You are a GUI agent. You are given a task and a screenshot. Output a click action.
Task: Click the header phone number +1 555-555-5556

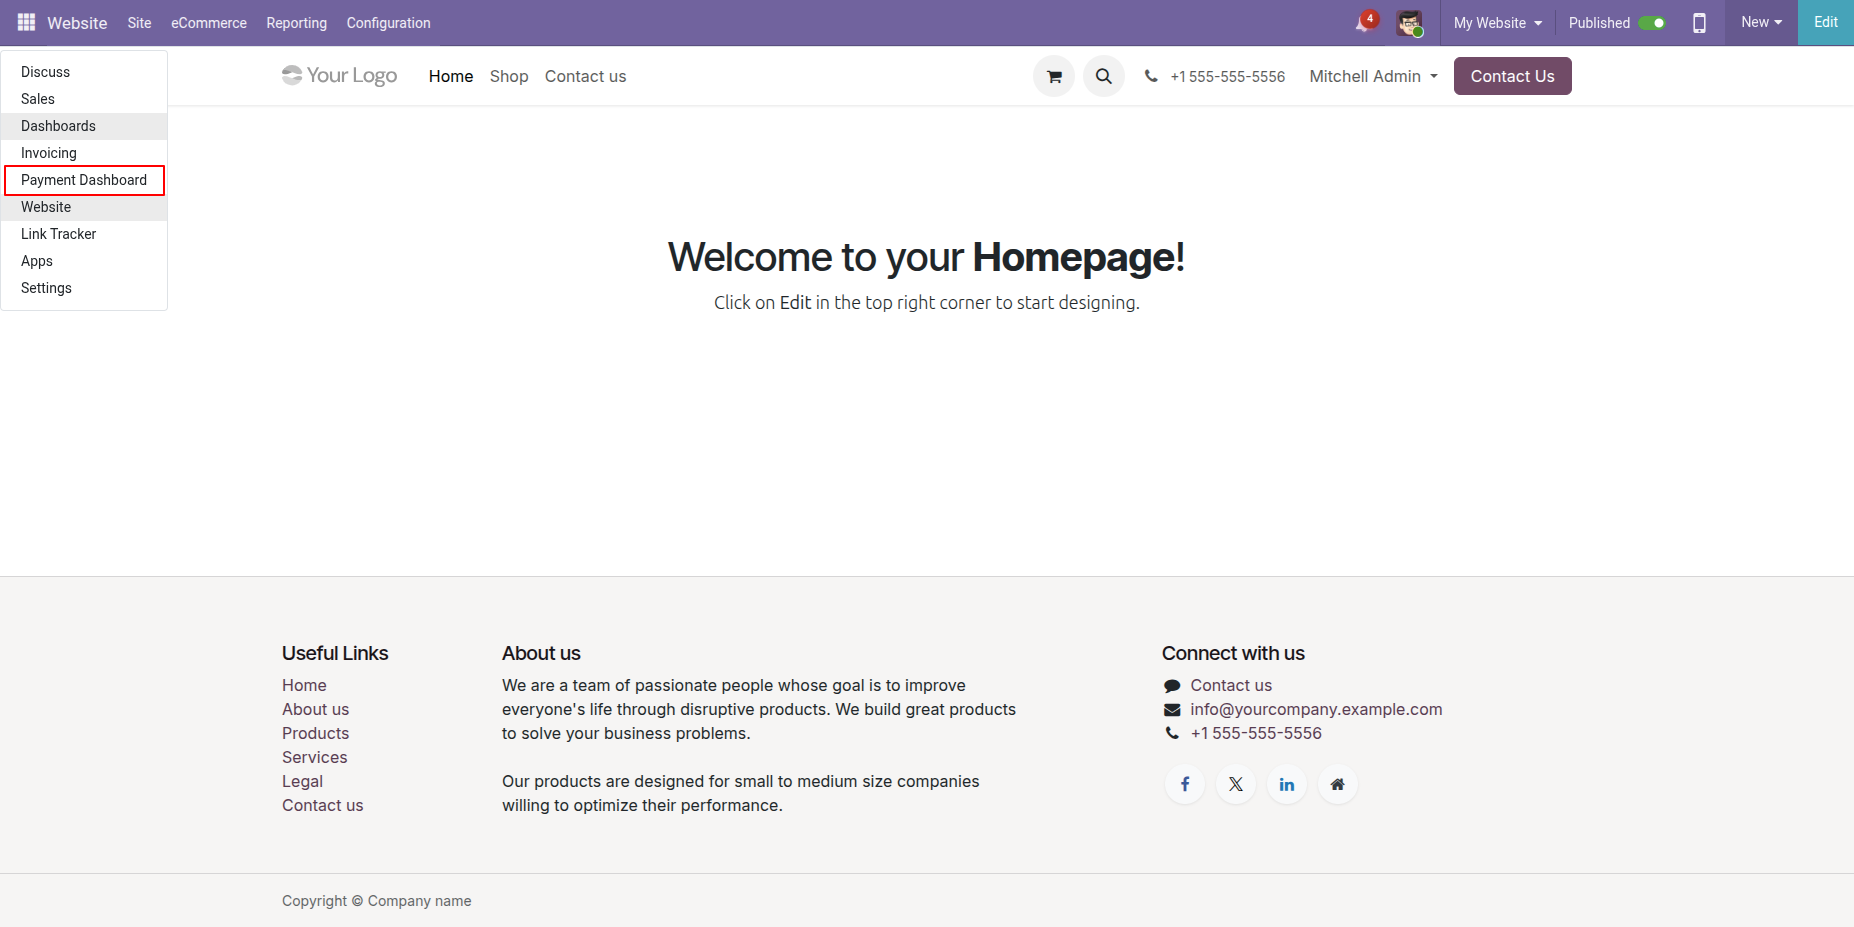(1228, 77)
